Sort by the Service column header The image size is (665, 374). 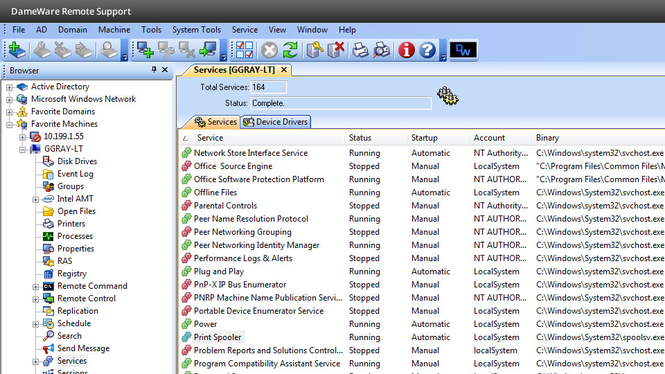point(210,138)
